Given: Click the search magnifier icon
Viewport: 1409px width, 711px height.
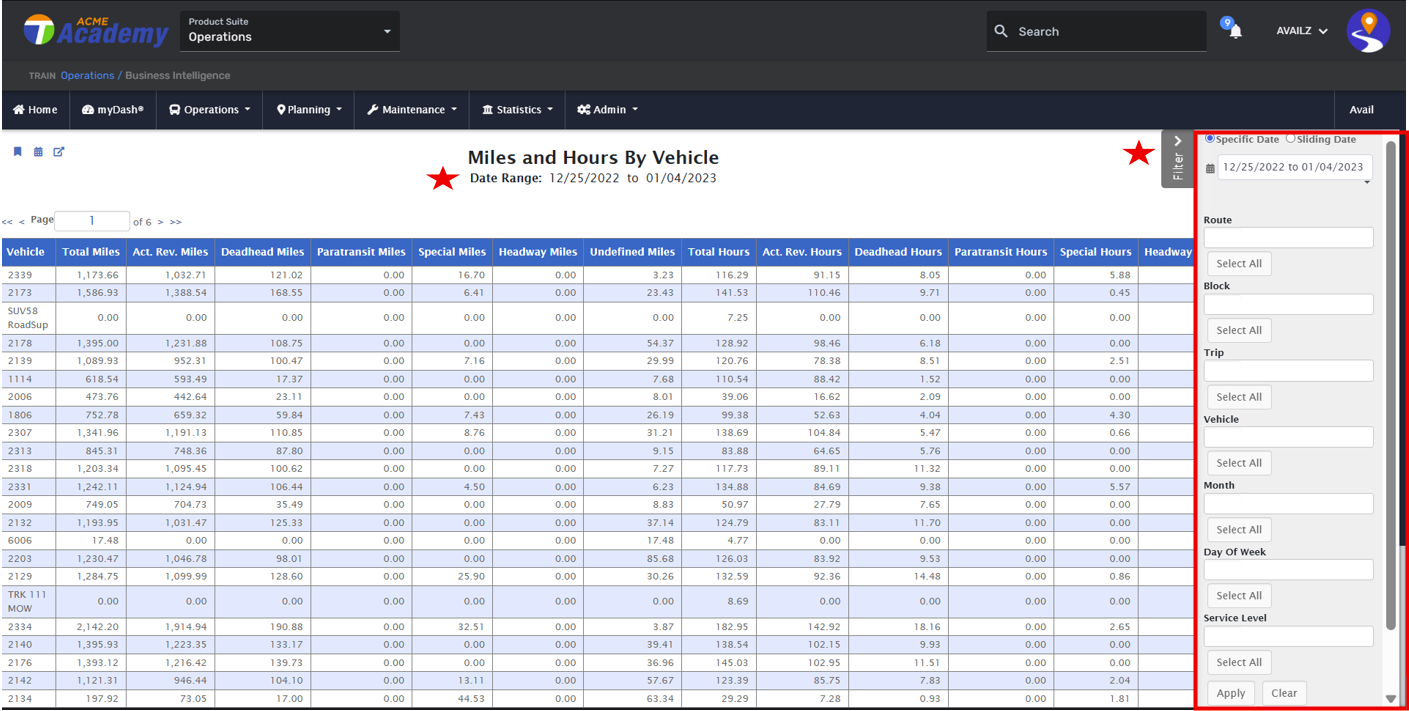Looking at the screenshot, I should [x=1001, y=31].
